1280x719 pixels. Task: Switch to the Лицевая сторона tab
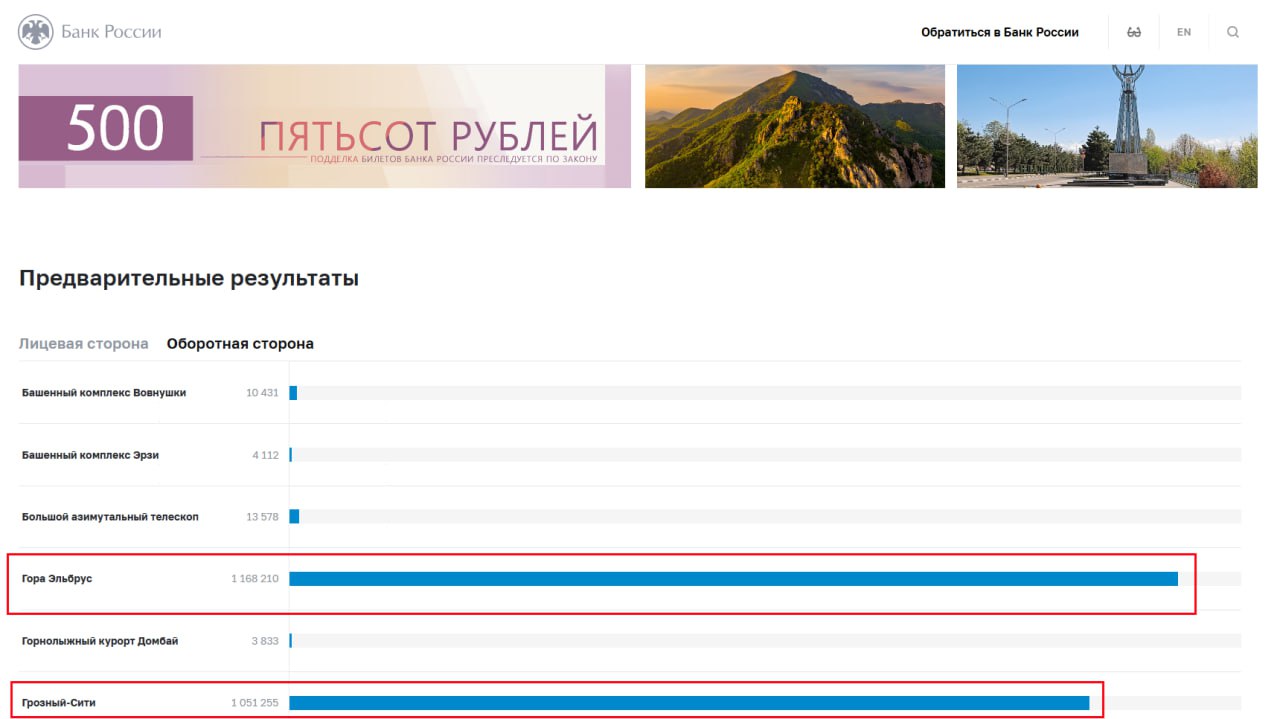(84, 344)
